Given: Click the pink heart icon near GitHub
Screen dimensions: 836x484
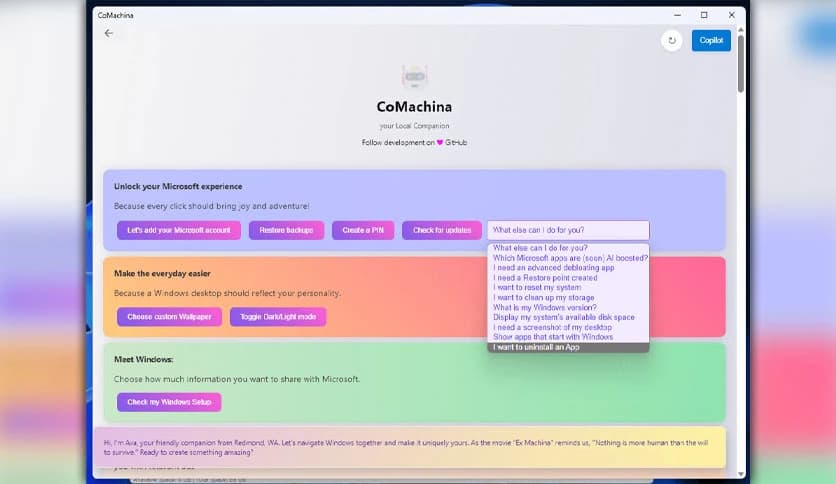Looking at the screenshot, I should pos(439,143).
